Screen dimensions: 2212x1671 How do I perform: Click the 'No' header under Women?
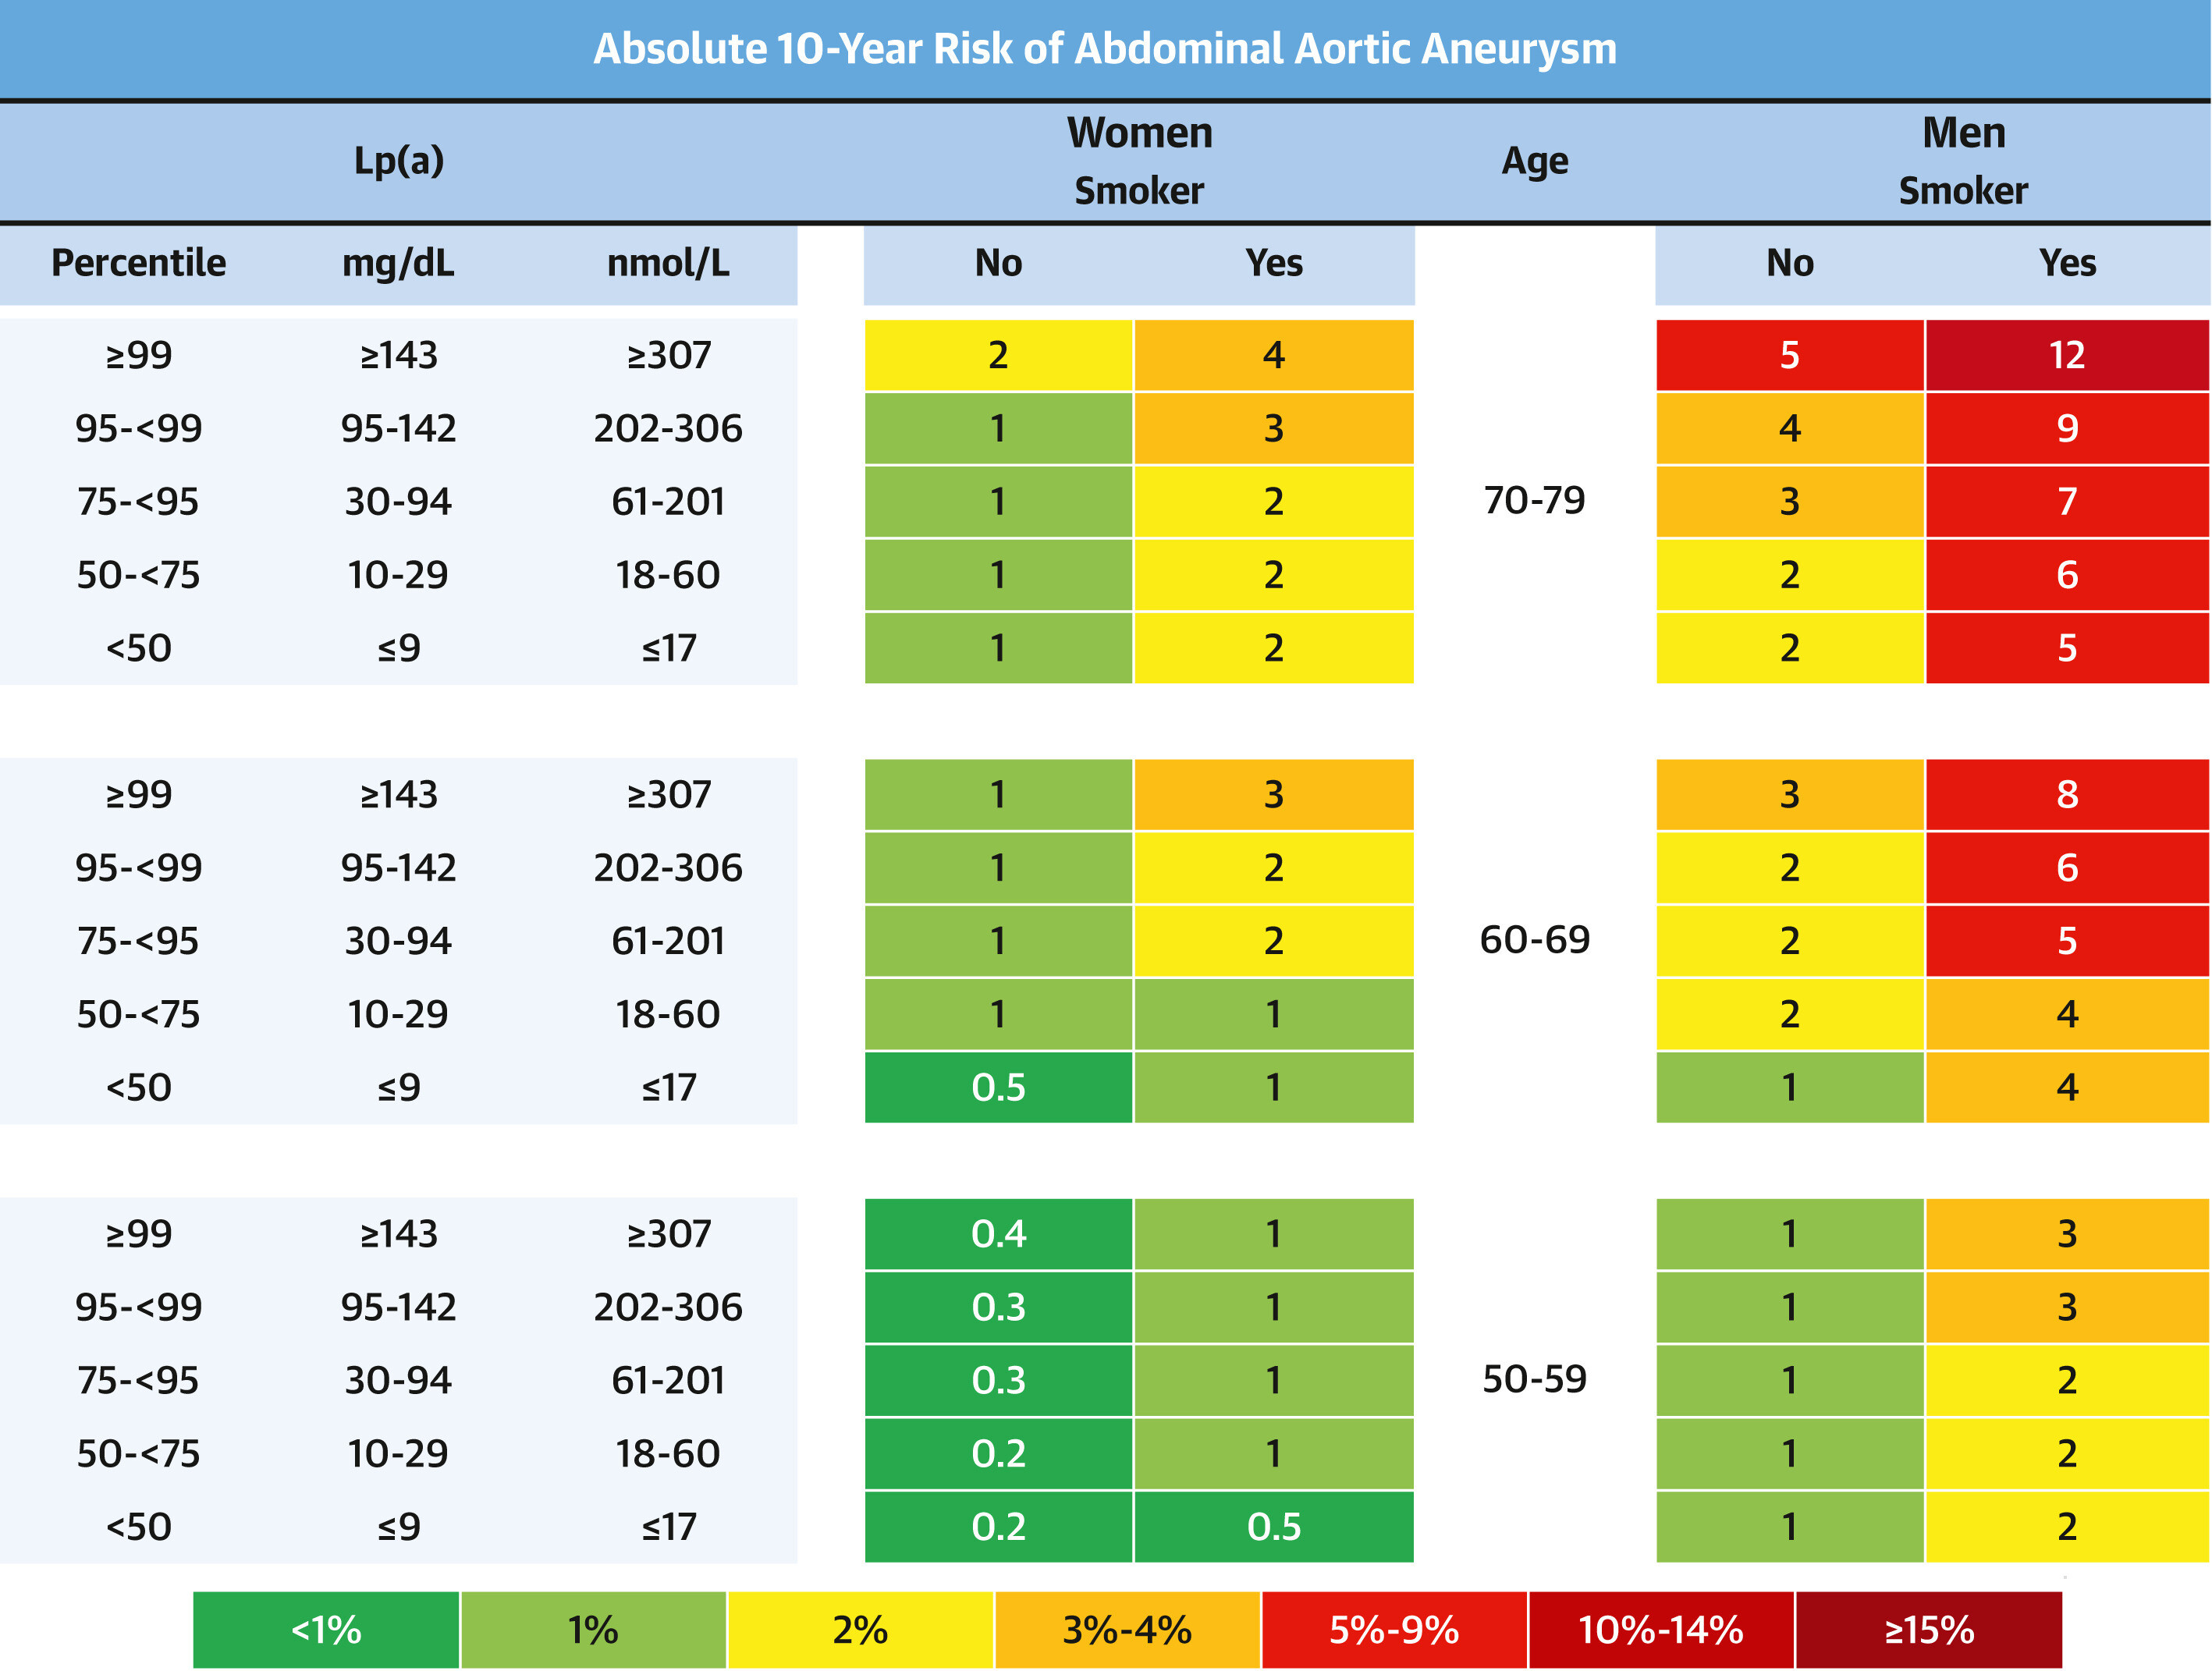pos(998,263)
